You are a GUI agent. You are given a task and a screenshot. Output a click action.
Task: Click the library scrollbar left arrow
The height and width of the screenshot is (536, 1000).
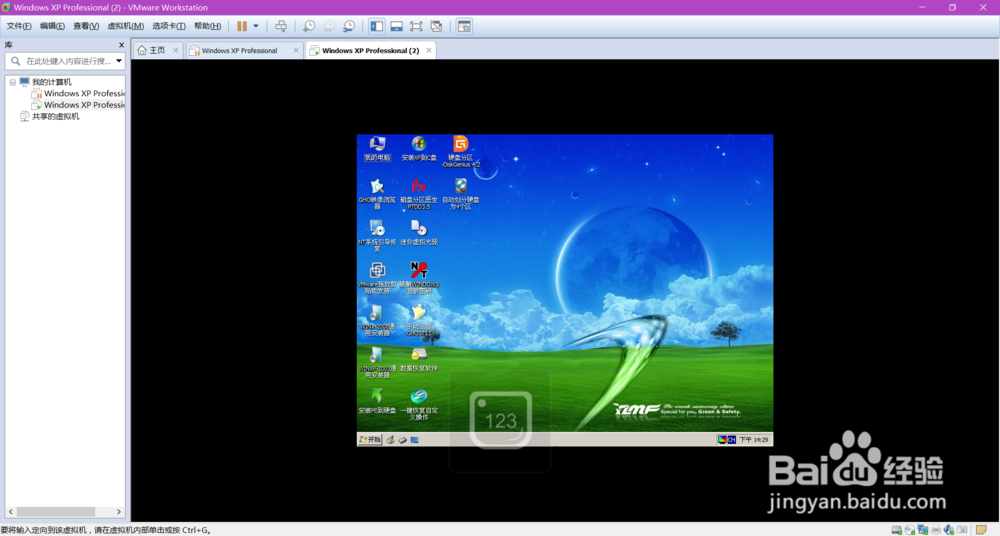point(11,512)
